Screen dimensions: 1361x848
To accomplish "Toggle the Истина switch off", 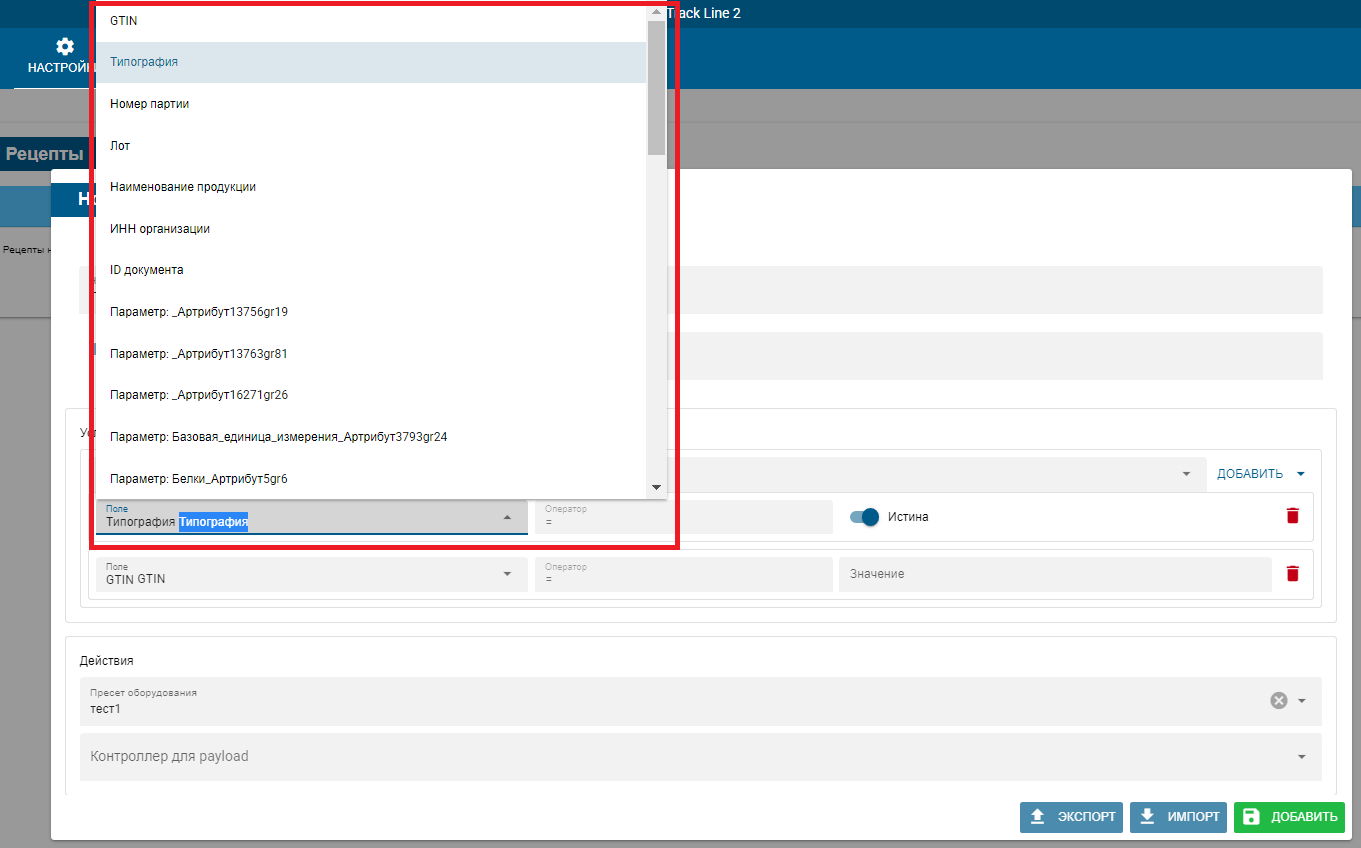I will click(864, 517).
